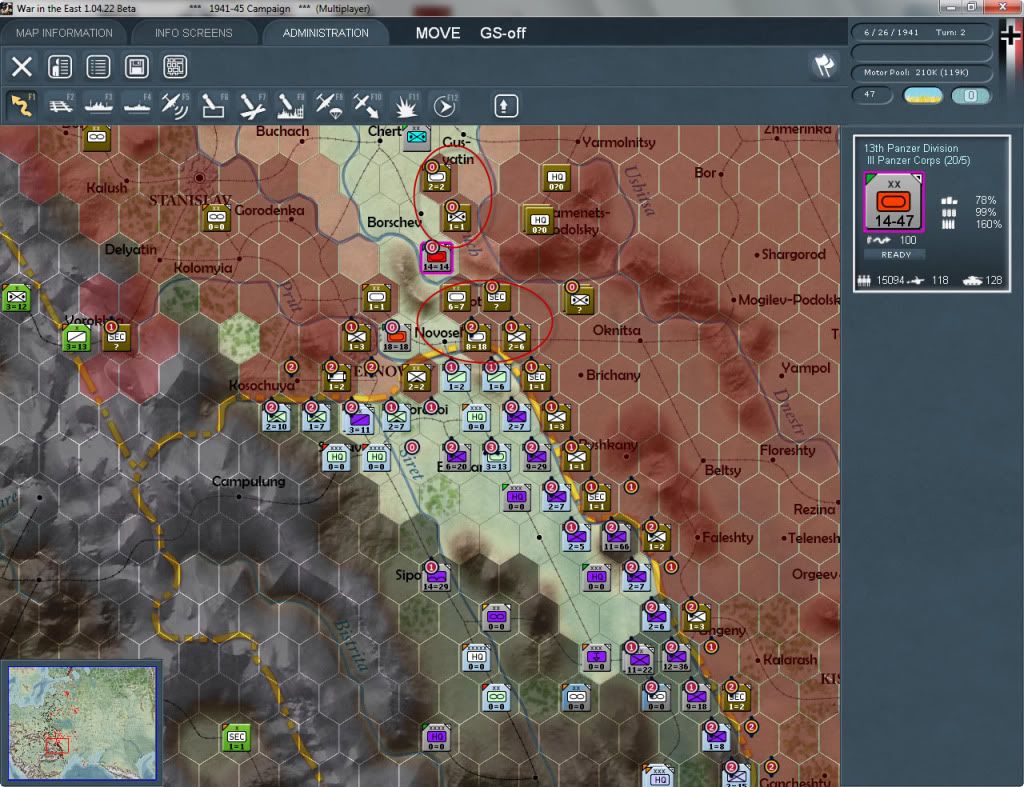Select the F8 bomb city mode icon

290,105
